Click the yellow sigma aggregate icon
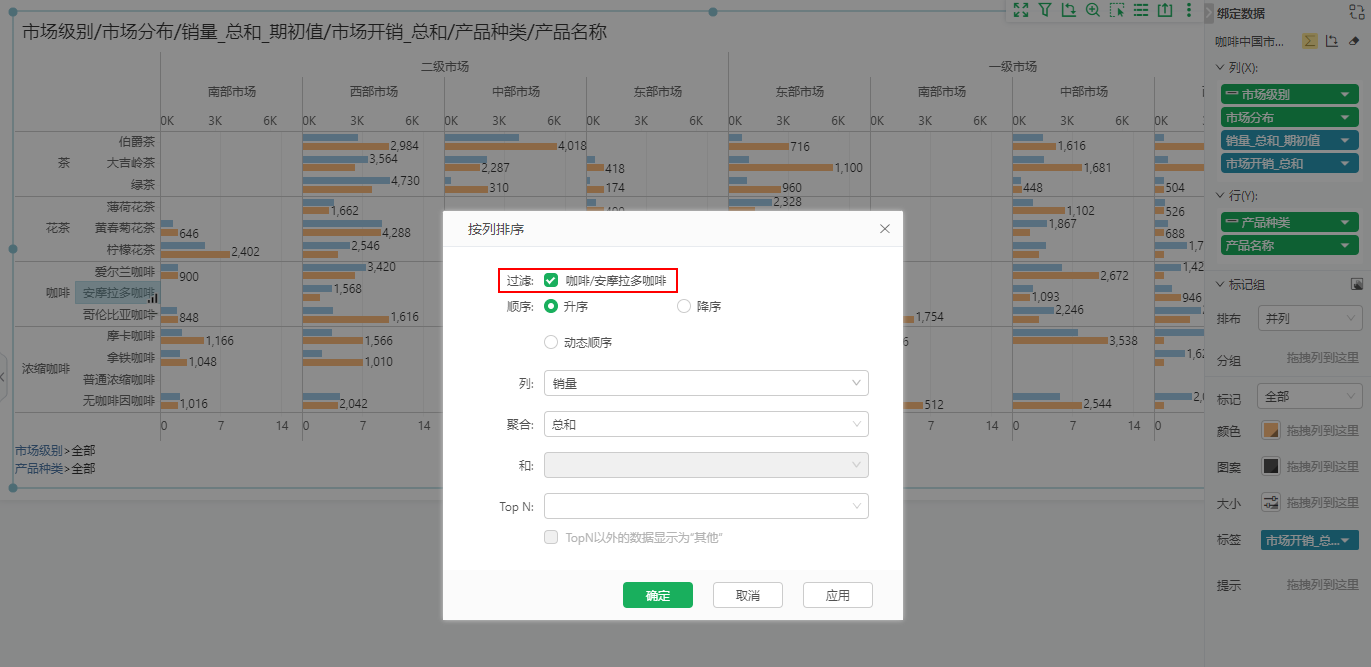The width and height of the screenshot is (1371, 667). pos(1309,41)
